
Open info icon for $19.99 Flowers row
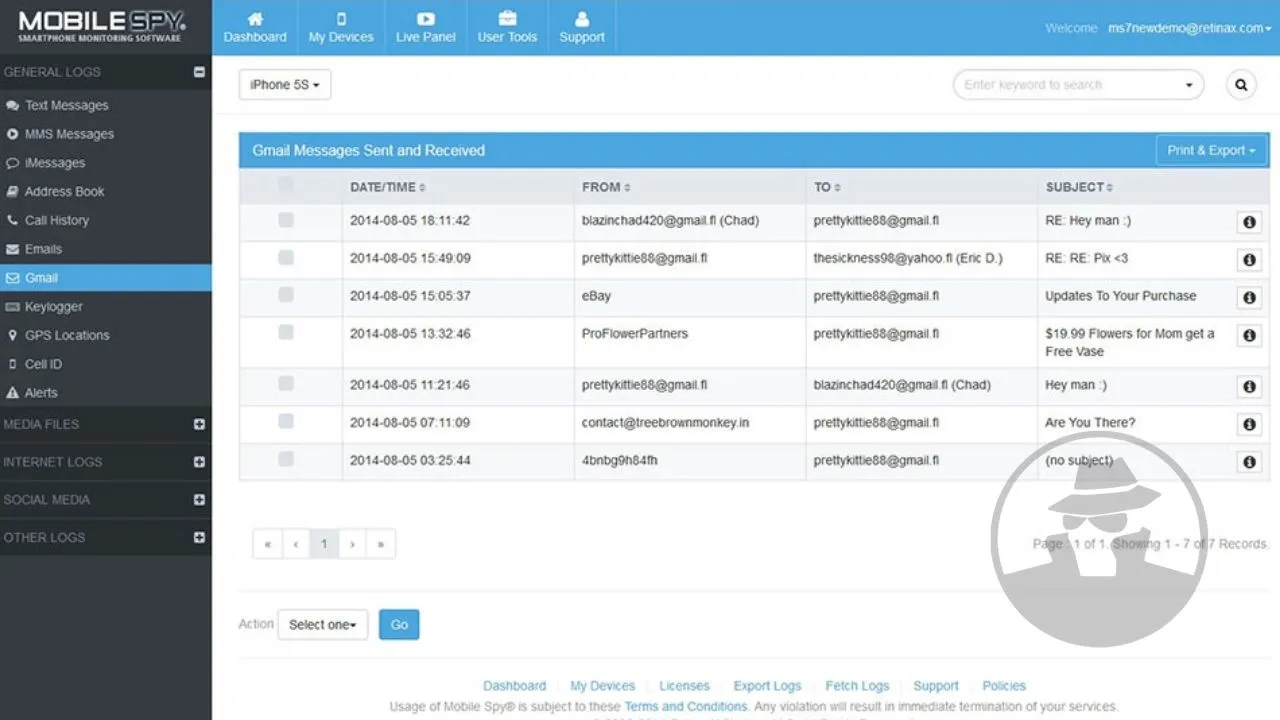[1248, 336]
